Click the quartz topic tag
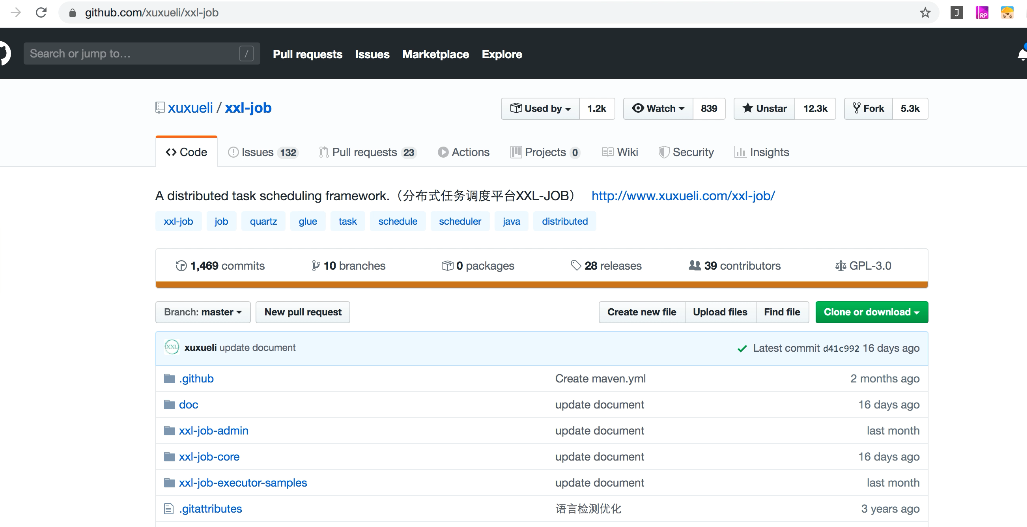1027x527 pixels. 263,221
